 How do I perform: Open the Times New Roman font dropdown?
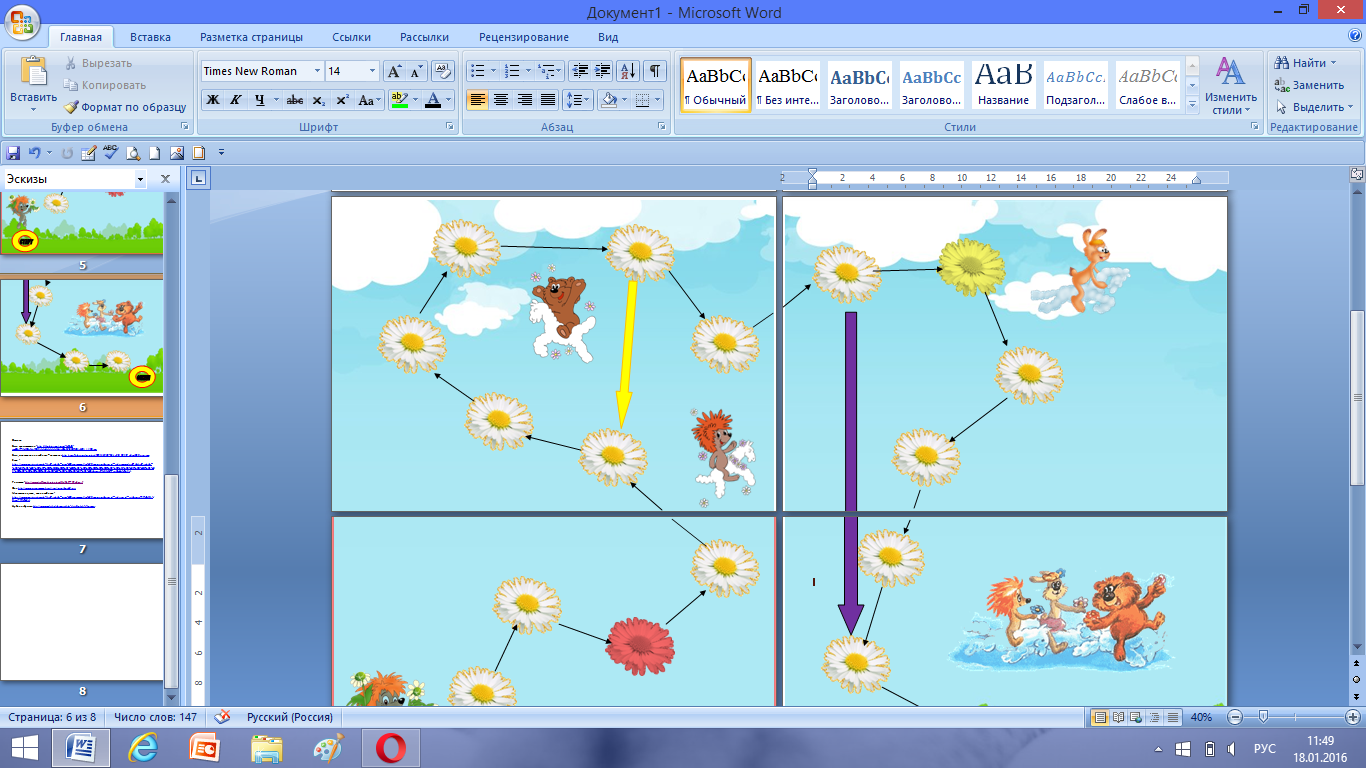coord(317,71)
